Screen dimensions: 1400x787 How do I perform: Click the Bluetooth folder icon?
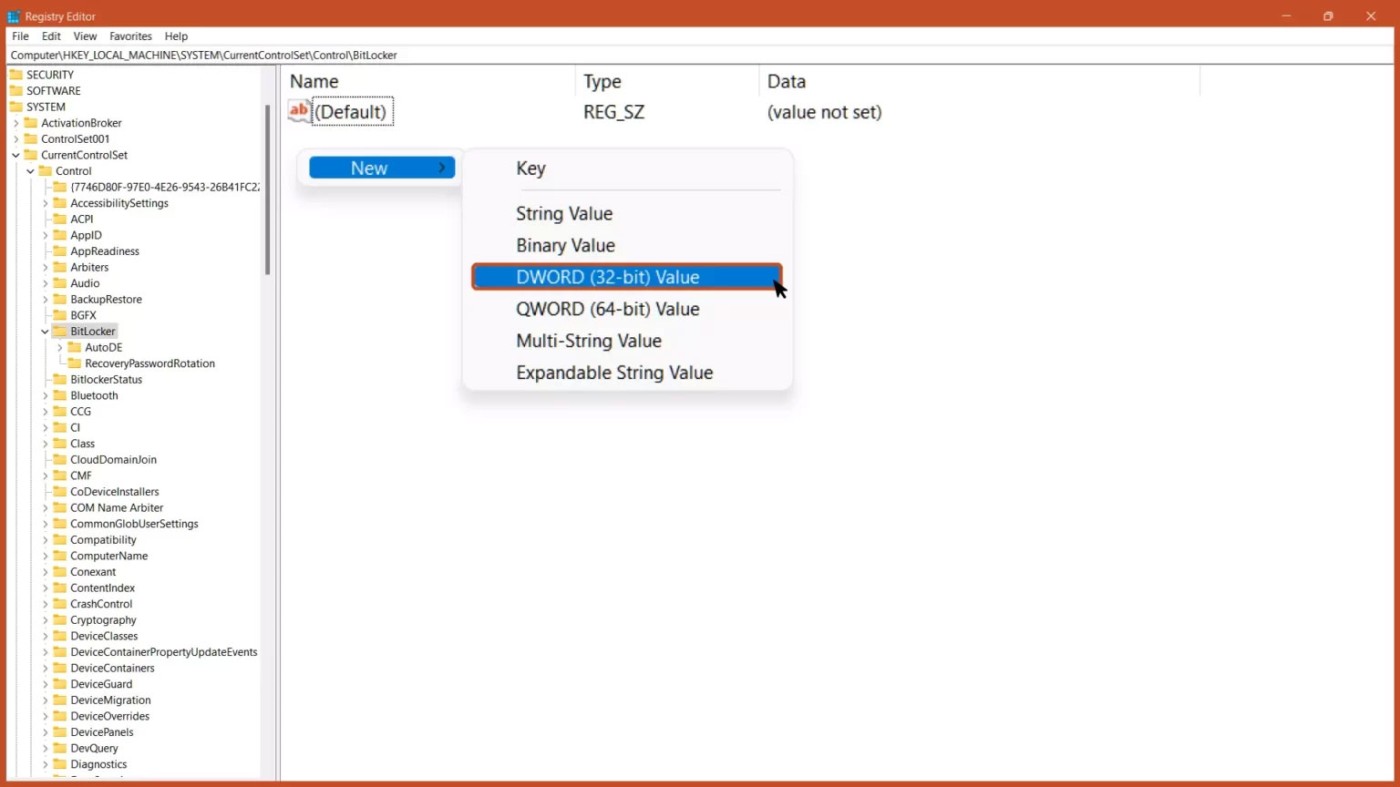pos(60,395)
